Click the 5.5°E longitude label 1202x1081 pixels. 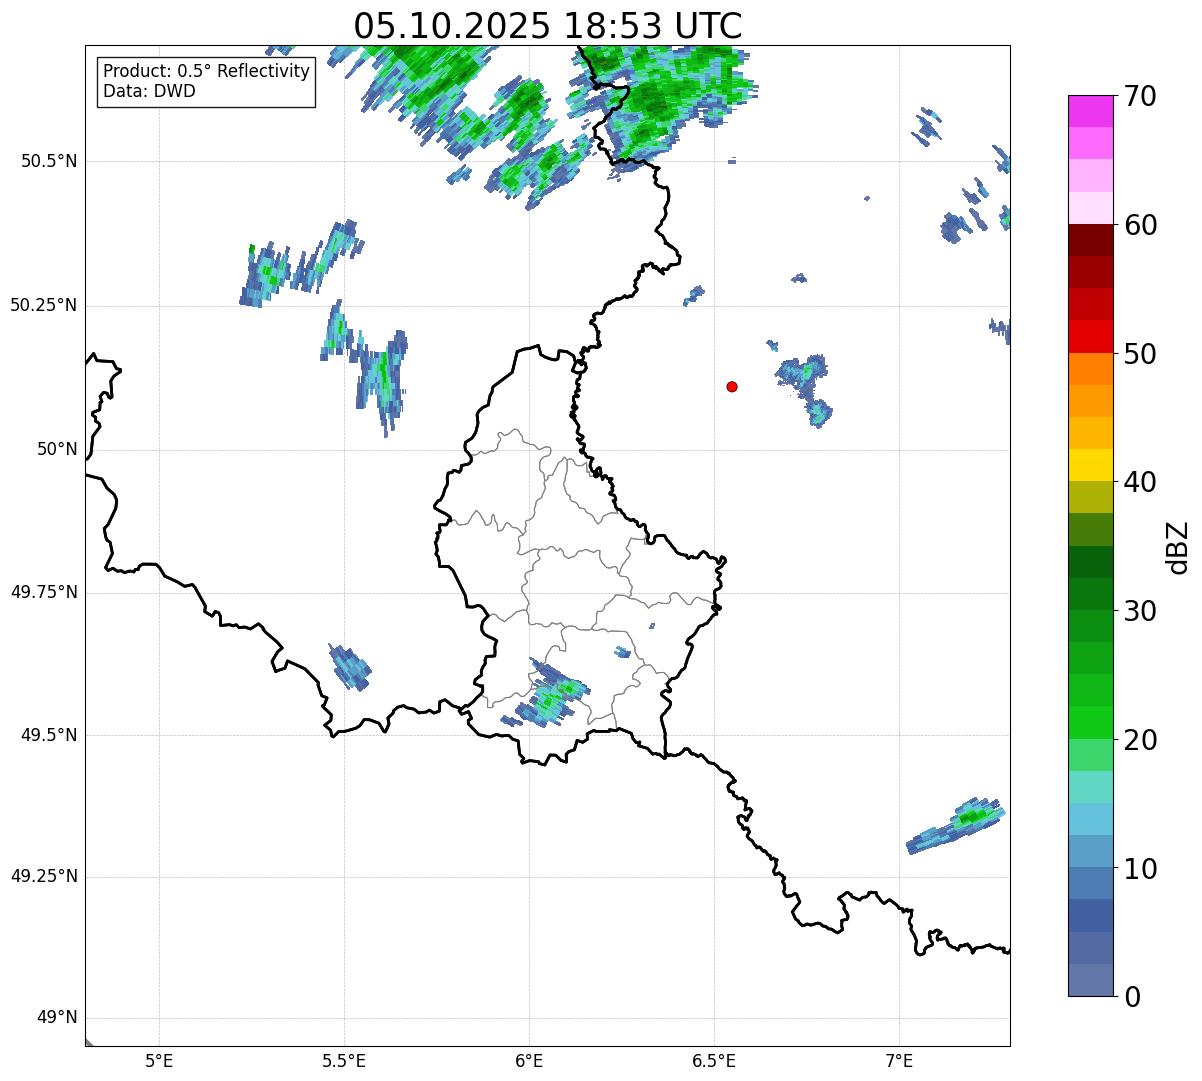pyautogui.click(x=344, y=1060)
